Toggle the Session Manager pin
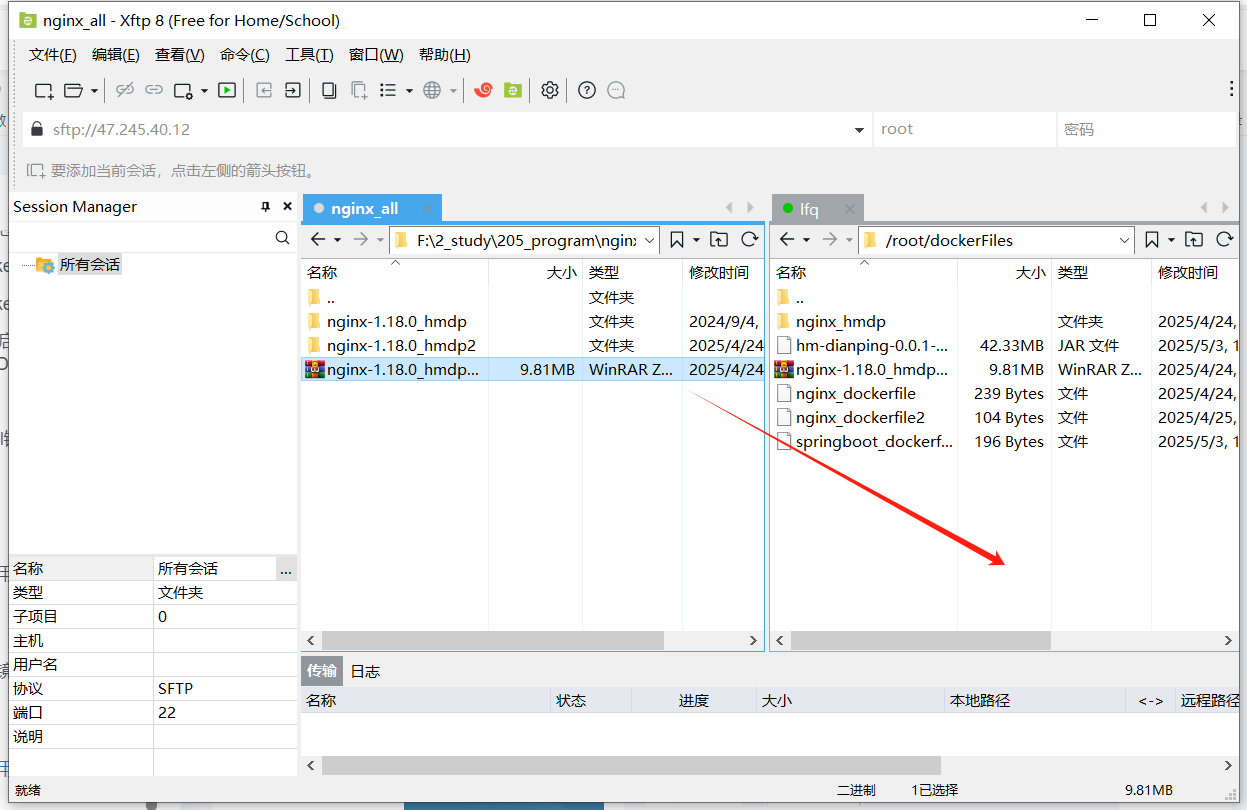This screenshot has height=810, width=1247. pyautogui.click(x=265, y=207)
